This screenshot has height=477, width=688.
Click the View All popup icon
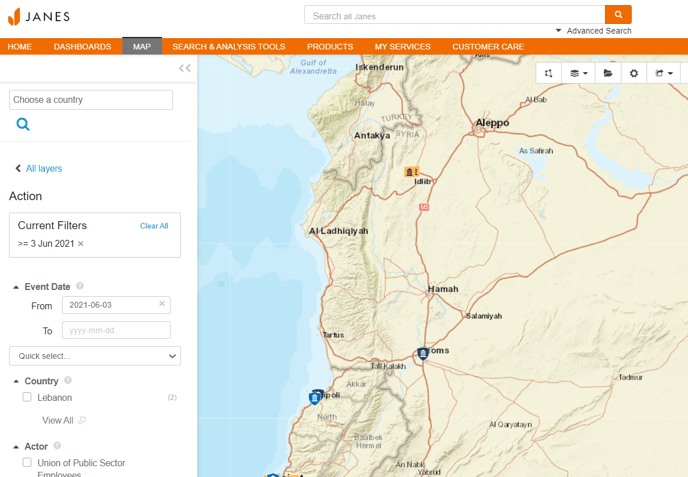(x=82, y=420)
